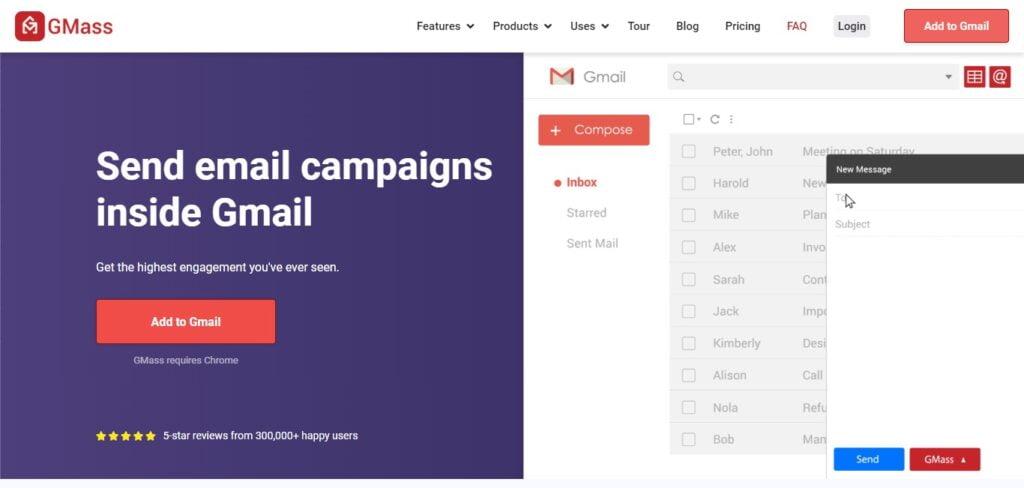The width and height of the screenshot is (1024, 488).
Task: Go to the Pricing page
Action: tap(742, 26)
